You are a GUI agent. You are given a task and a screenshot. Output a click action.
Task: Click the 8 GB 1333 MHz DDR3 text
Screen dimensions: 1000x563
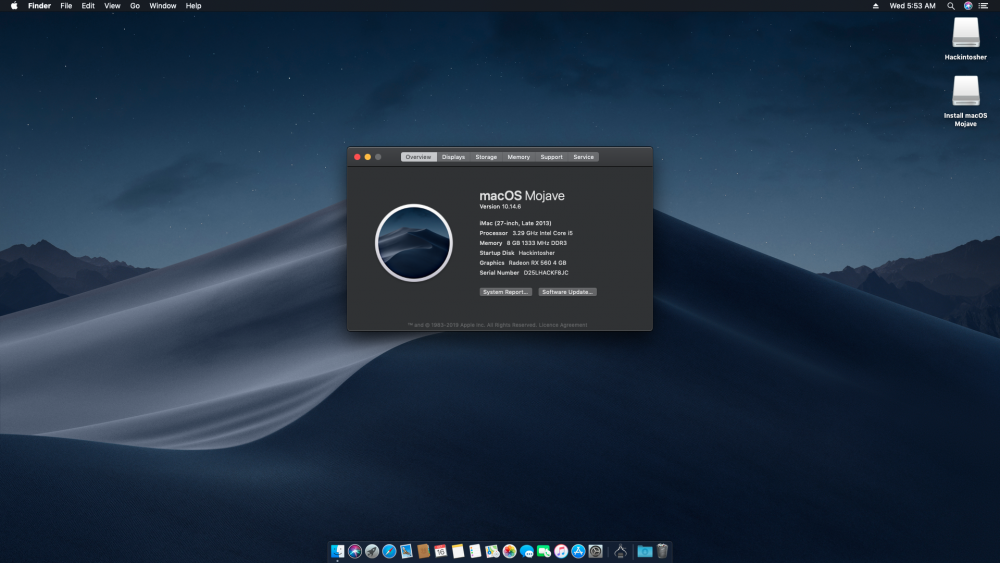tap(536, 243)
